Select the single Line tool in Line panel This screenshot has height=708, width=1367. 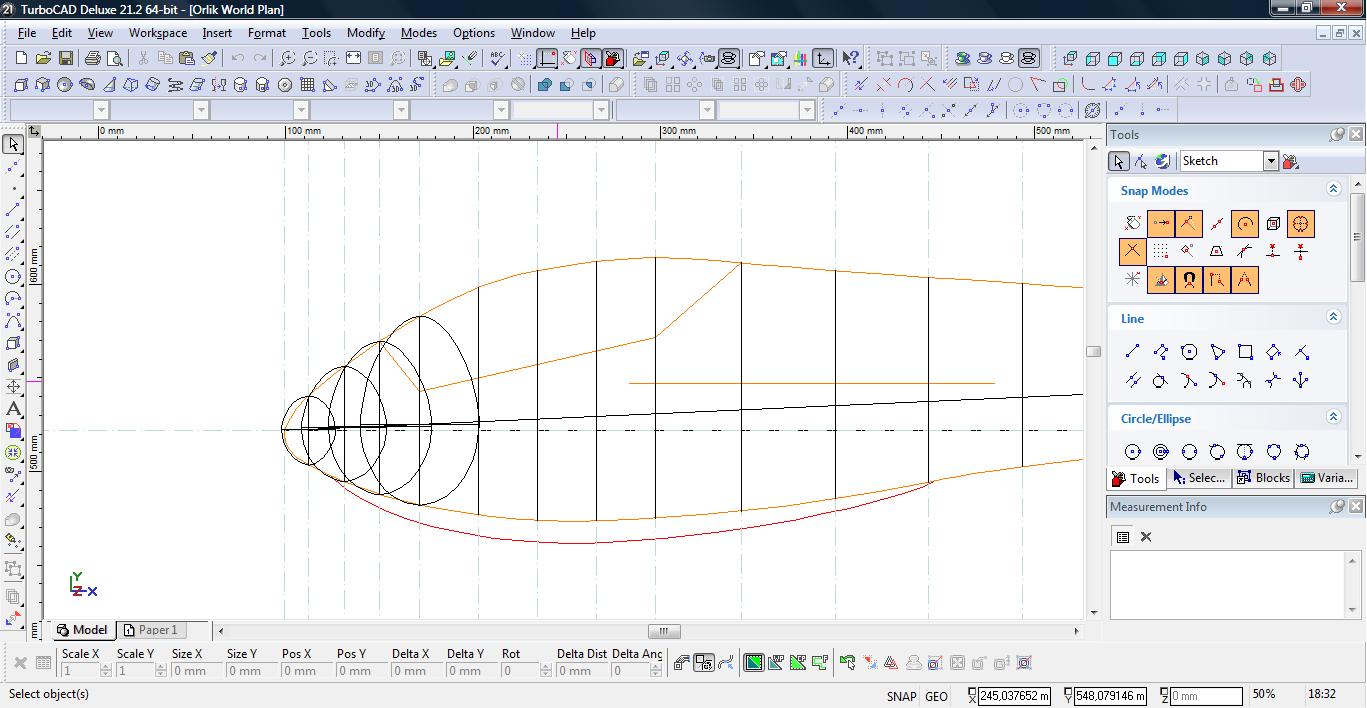click(1132, 352)
